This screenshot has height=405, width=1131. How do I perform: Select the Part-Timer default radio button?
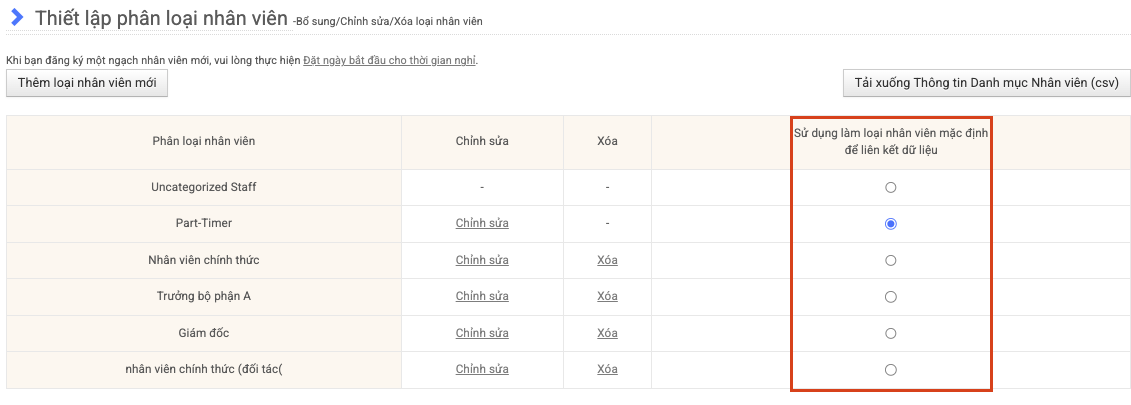(x=891, y=224)
